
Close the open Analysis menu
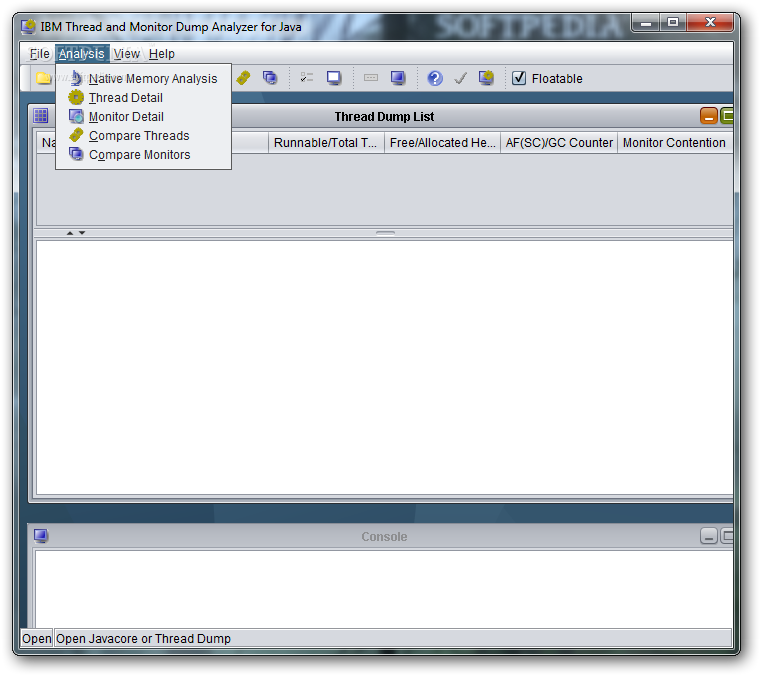pos(82,54)
